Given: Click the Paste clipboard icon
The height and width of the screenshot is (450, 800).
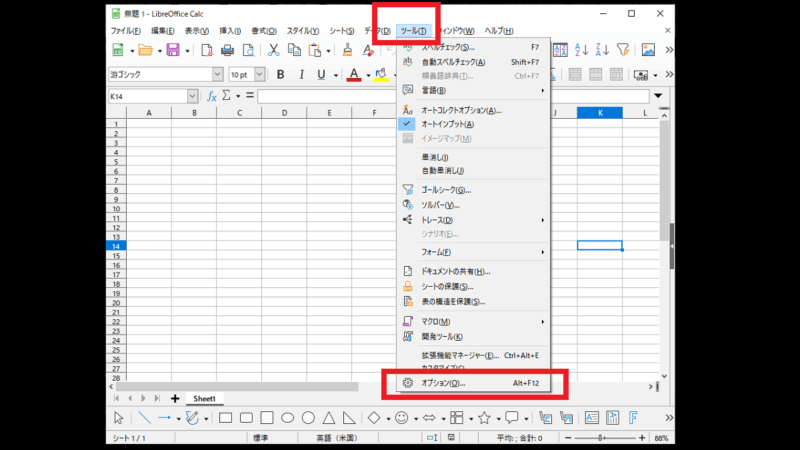Looking at the screenshot, I should click(315, 50).
